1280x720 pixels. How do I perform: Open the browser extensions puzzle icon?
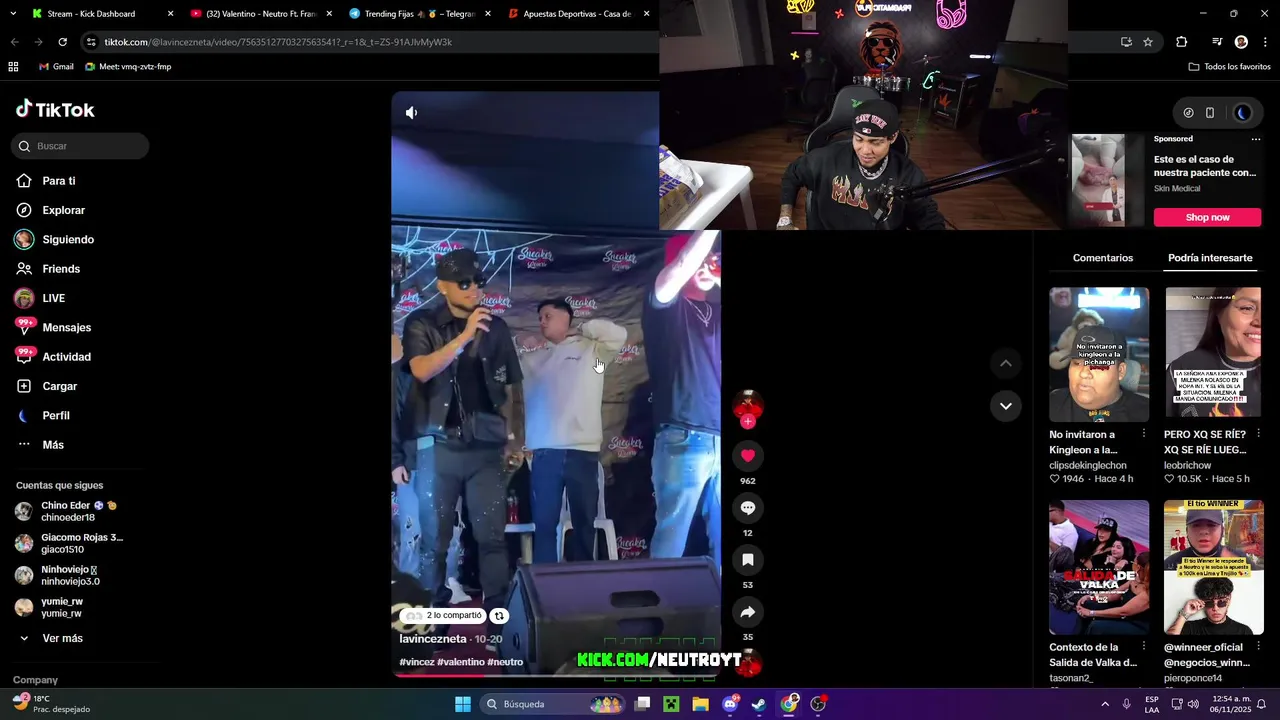point(1182,42)
